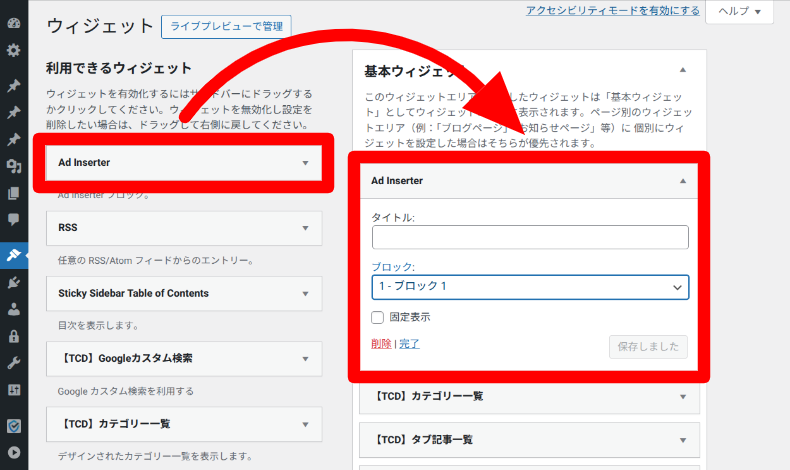Open the ブロック dropdown showing 1 - ブロック 1
The image size is (790, 470).
(530, 287)
